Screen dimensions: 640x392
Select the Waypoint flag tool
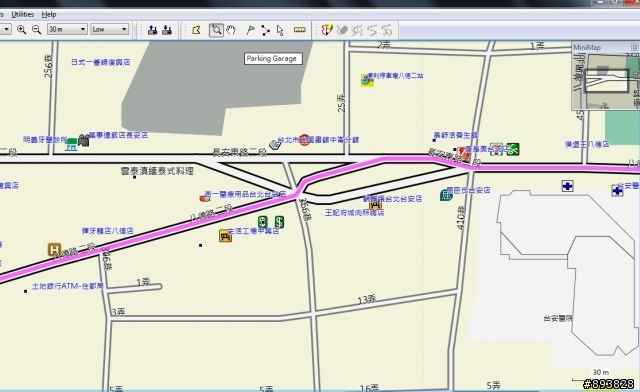coord(251,30)
